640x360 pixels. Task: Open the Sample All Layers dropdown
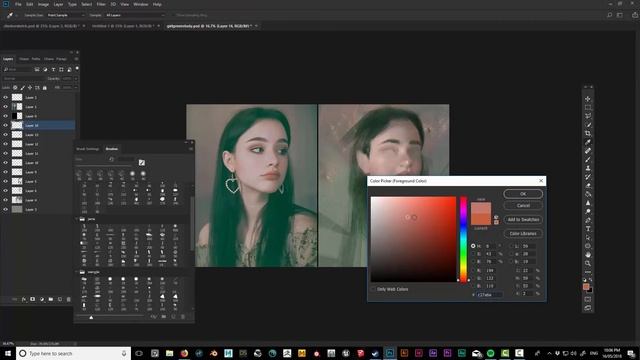[135, 15]
